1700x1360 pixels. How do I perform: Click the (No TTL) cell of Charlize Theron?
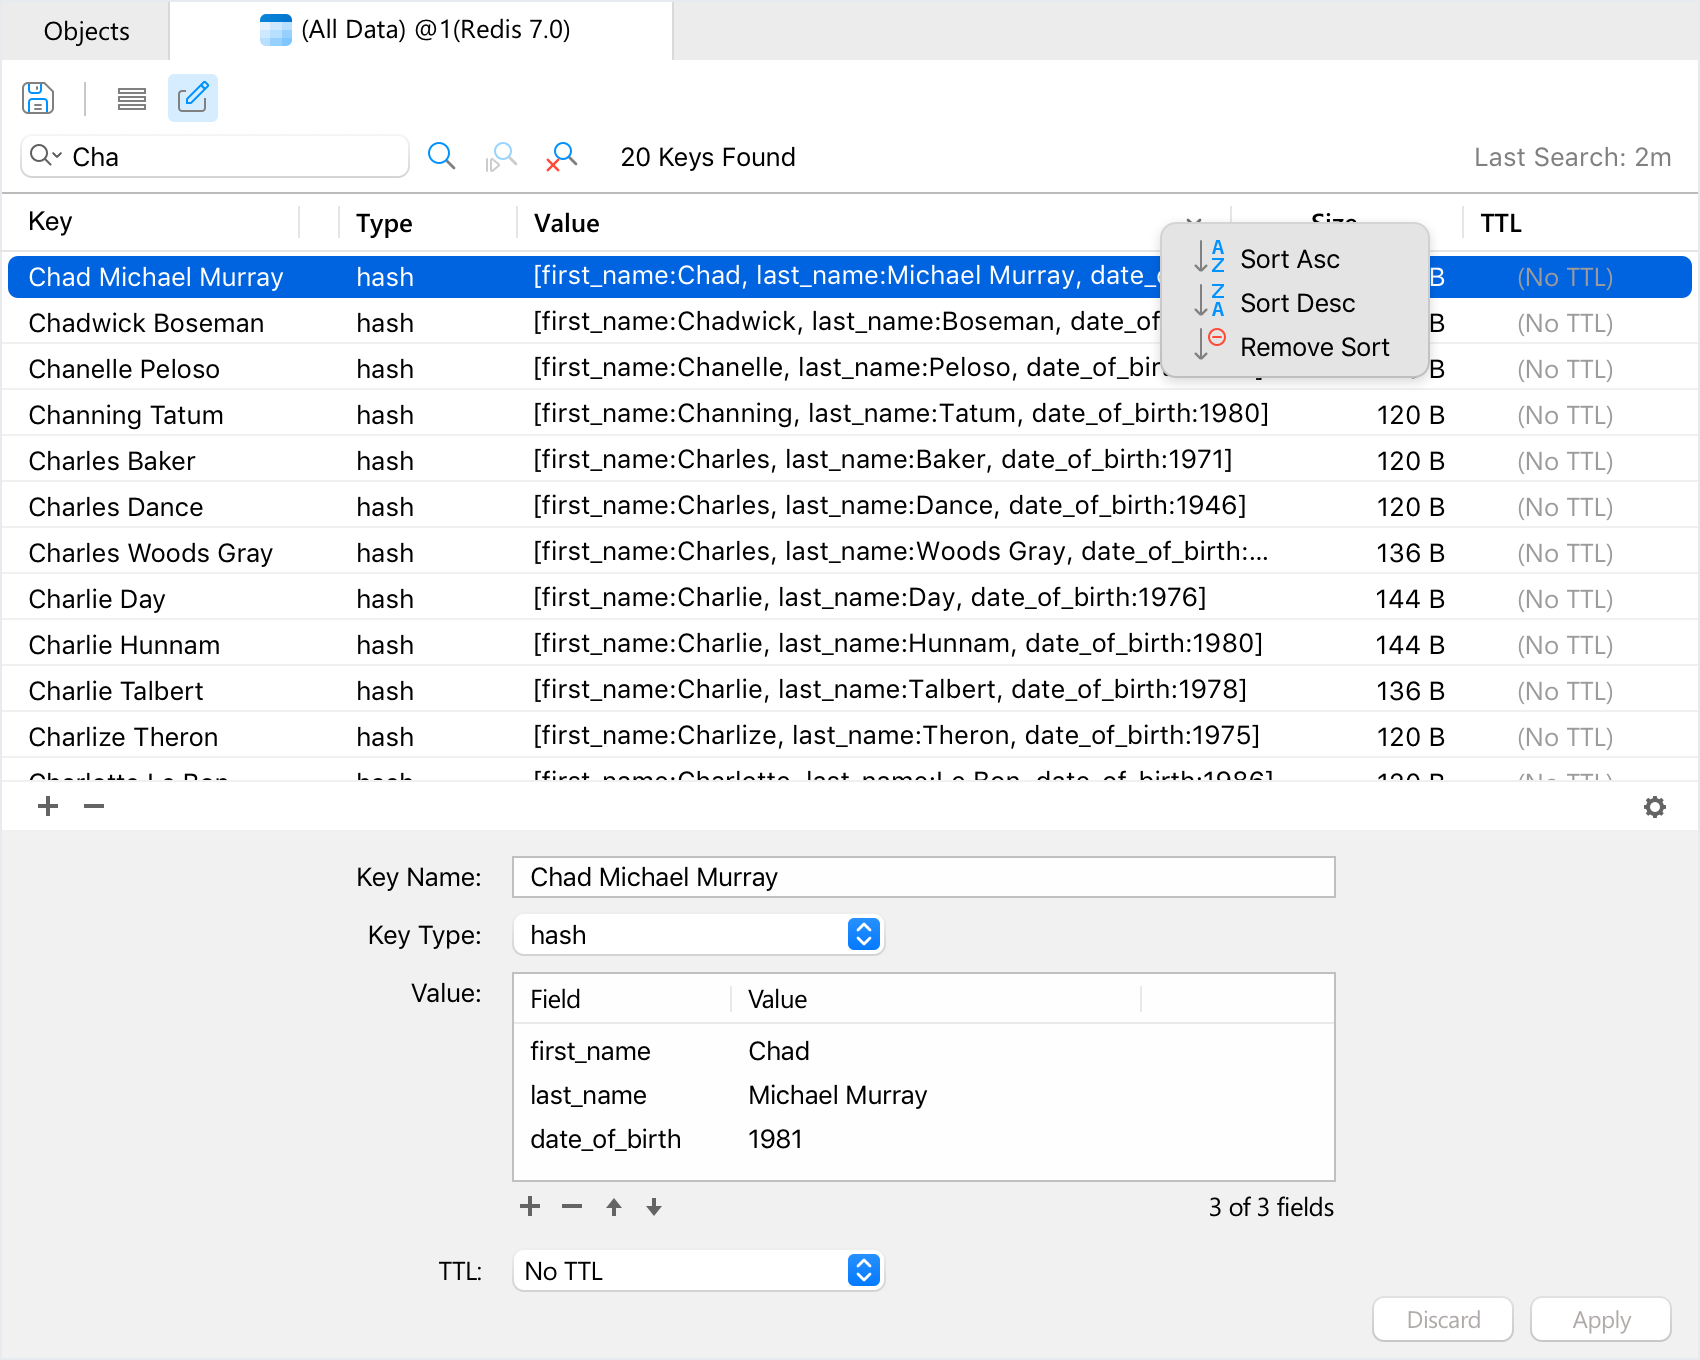[x=1565, y=737]
